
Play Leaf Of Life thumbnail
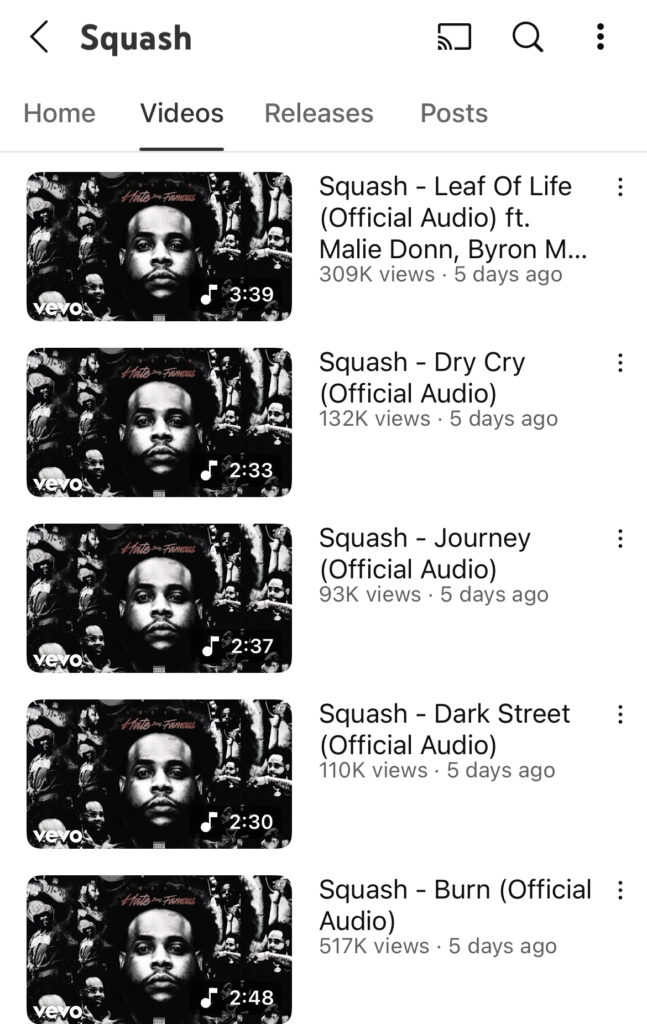click(159, 246)
